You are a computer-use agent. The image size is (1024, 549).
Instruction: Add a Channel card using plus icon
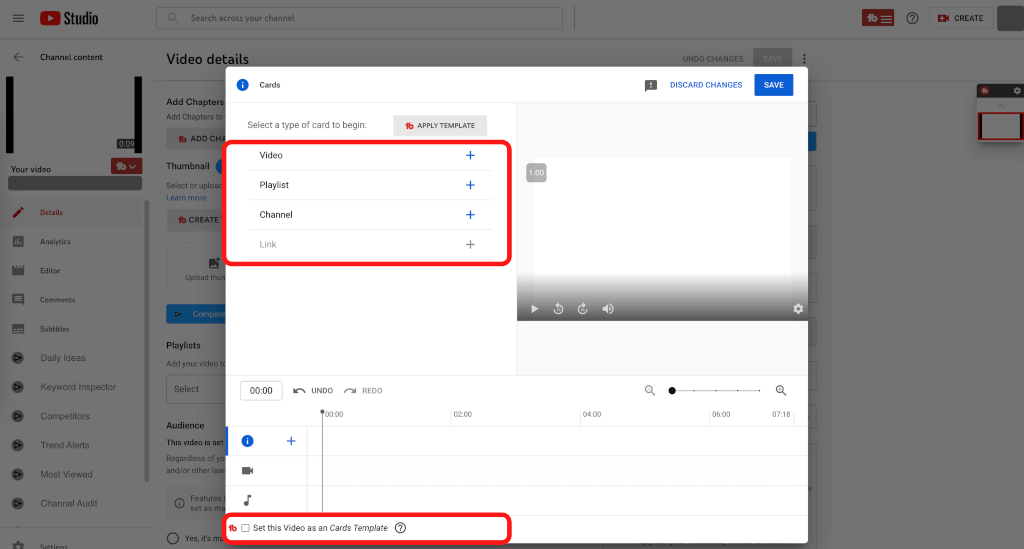tap(470, 215)
